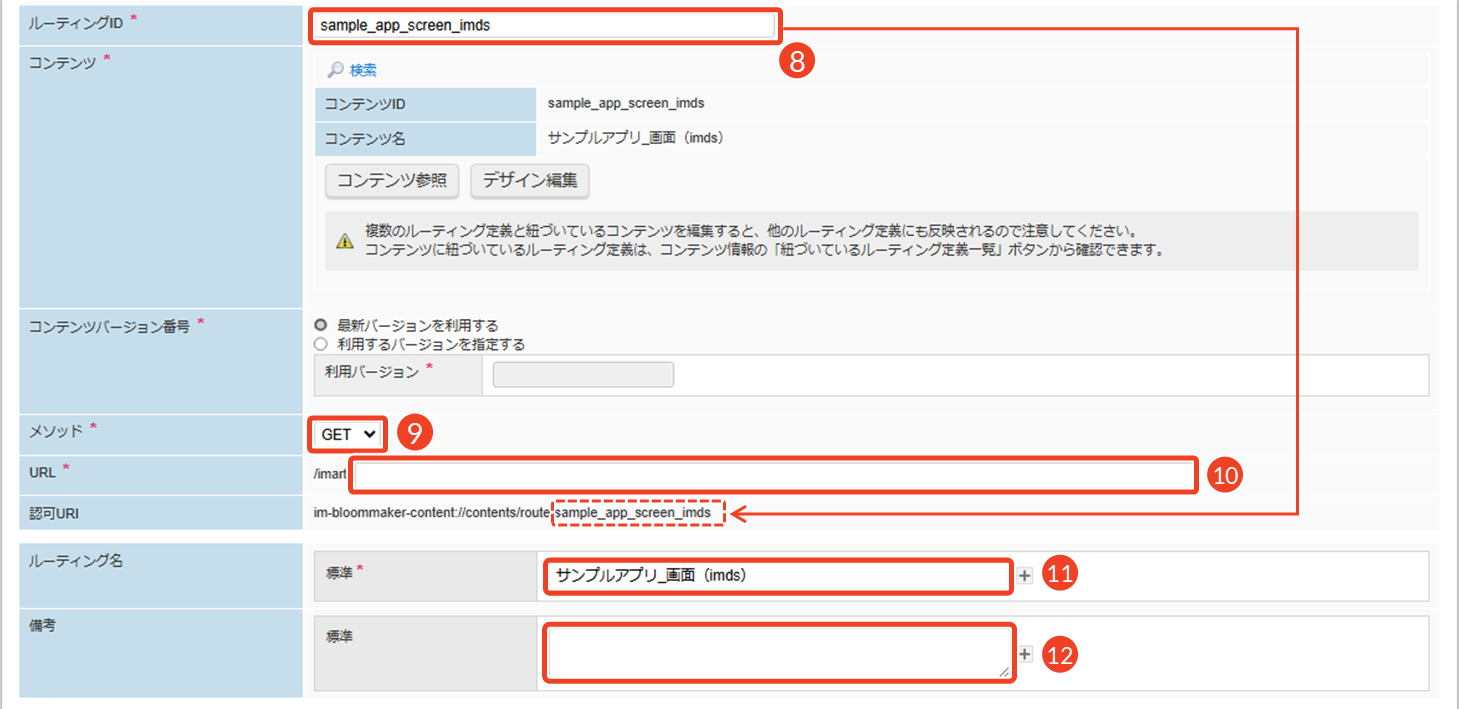The width and height of the screenshot is (1459, 709).
Task: Open the GET method dropdown
Action: click(x=348, y=434)
